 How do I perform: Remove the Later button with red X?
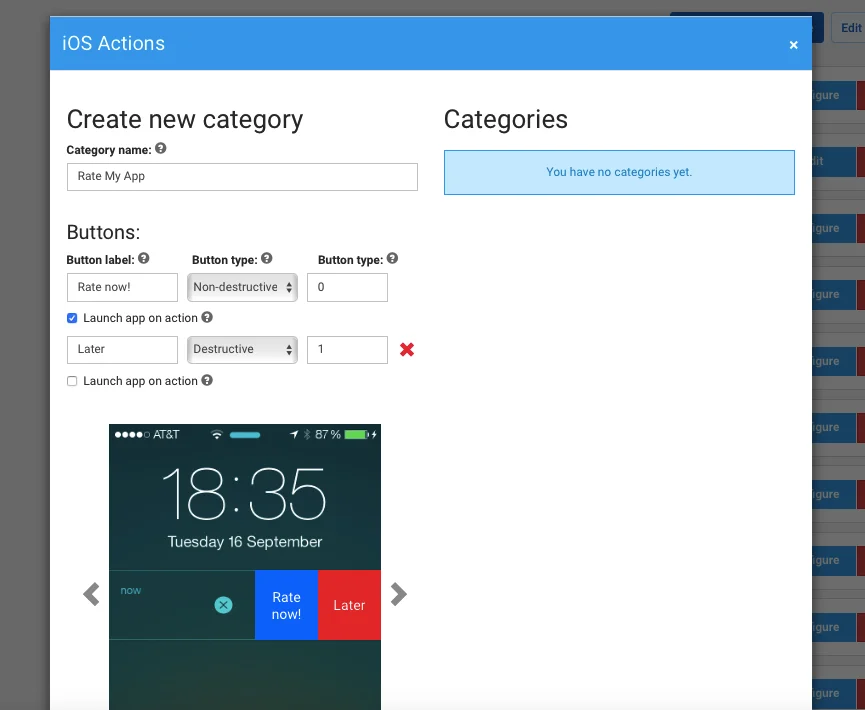(407, 350)
